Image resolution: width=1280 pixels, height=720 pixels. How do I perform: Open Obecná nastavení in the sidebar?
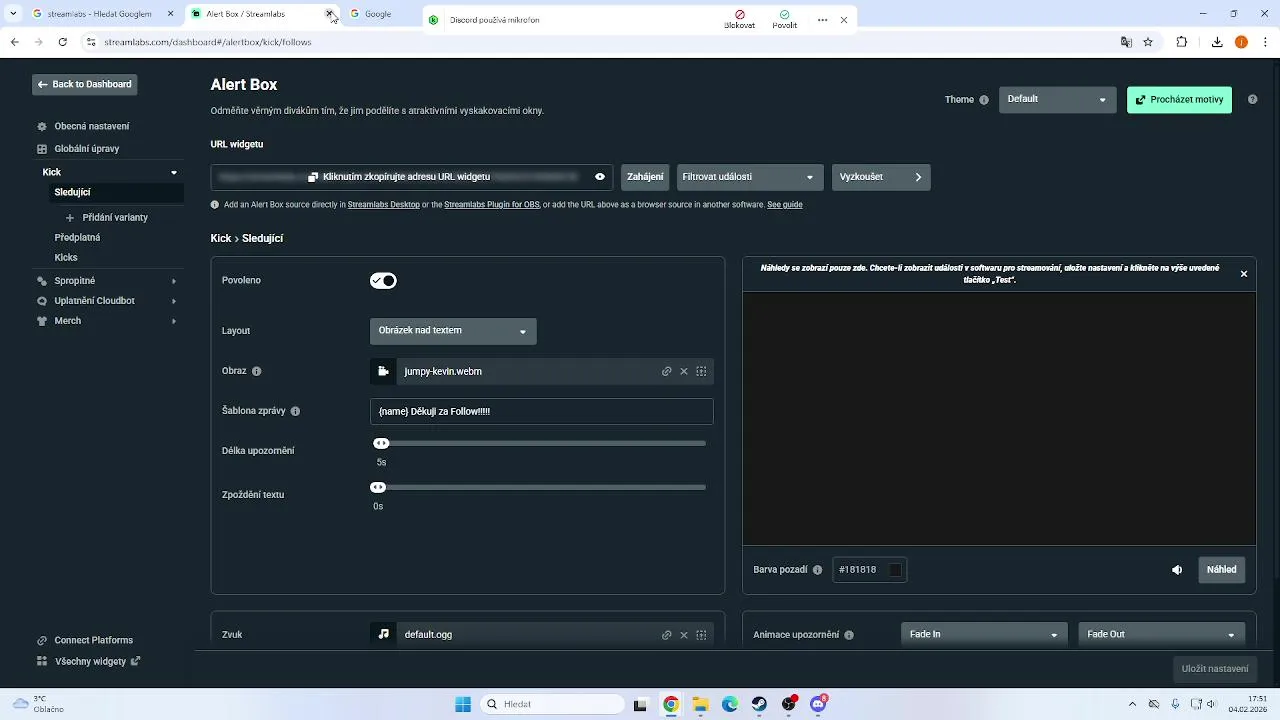pos(92,127)
